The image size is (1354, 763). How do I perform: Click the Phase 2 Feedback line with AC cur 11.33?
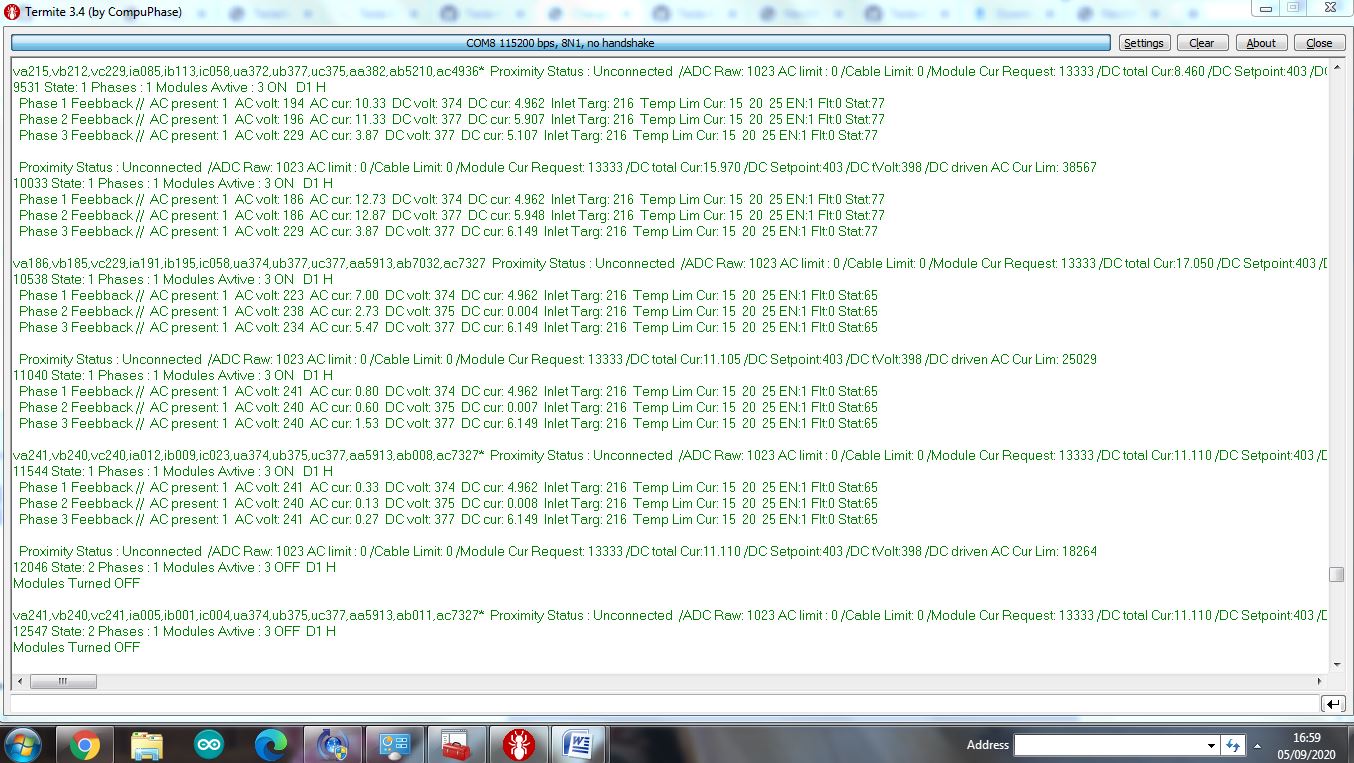[452, 119]
